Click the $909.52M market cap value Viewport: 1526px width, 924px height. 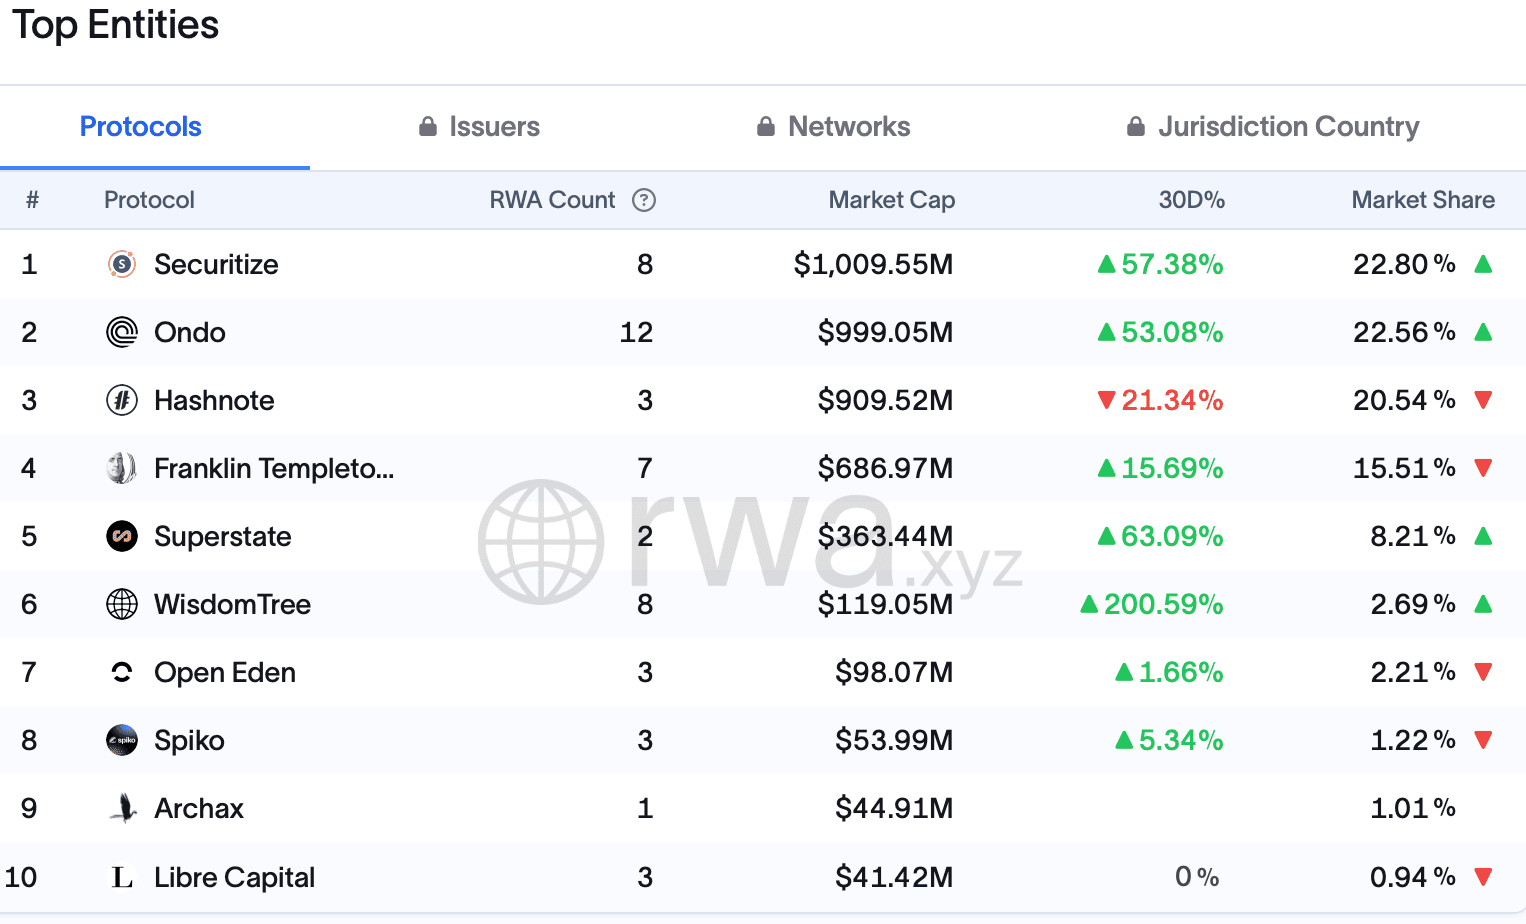[885, 400]
